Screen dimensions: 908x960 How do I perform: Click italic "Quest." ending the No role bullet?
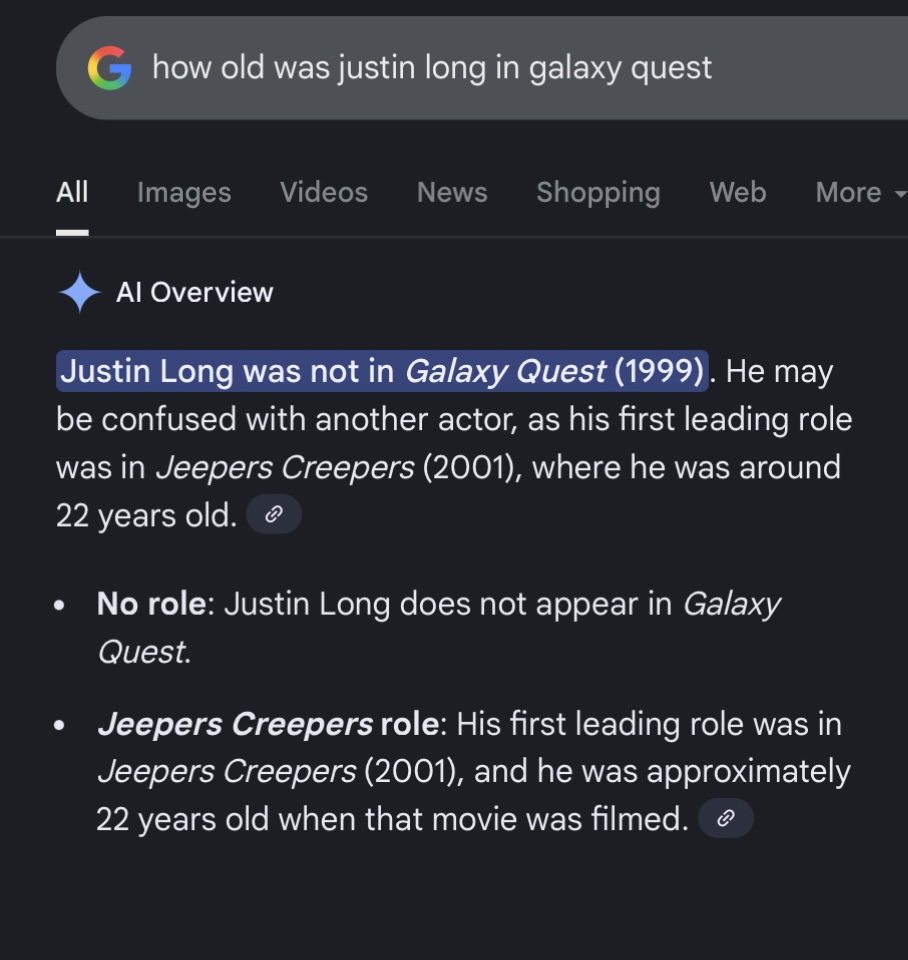[x=143, y=652]
